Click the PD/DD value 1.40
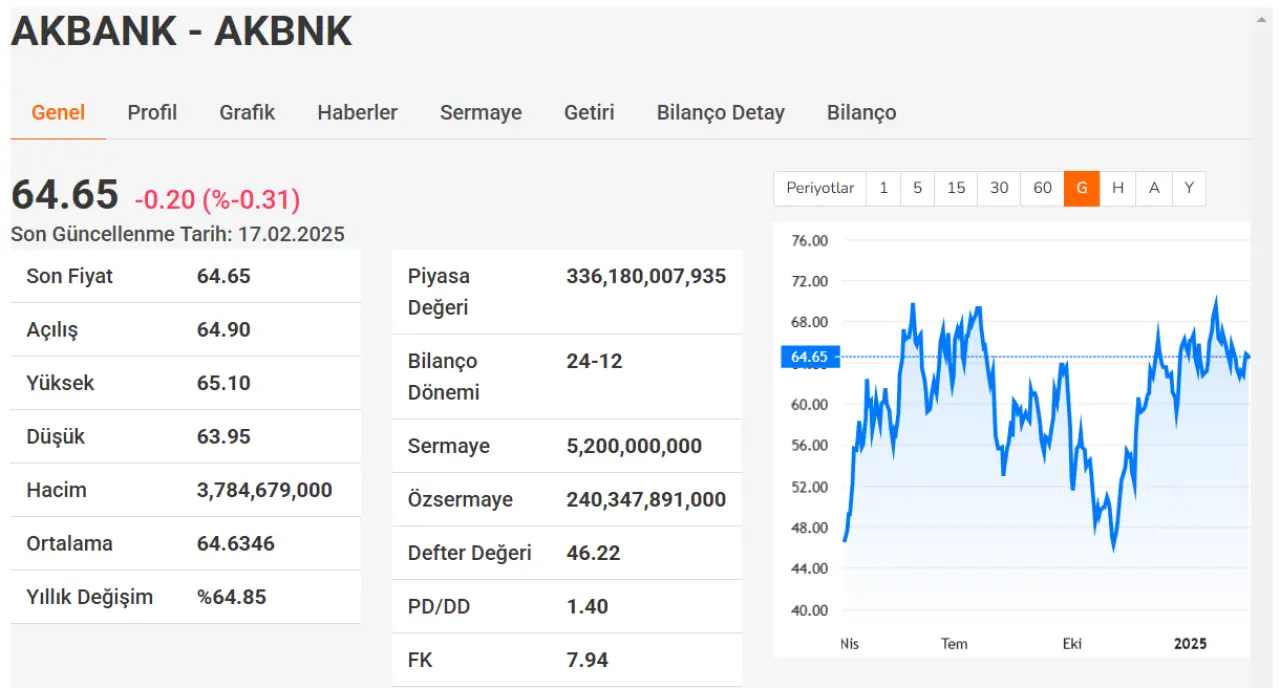Image resolution: width=1280 pixels, height=688 pixels. tap(587, 606)
